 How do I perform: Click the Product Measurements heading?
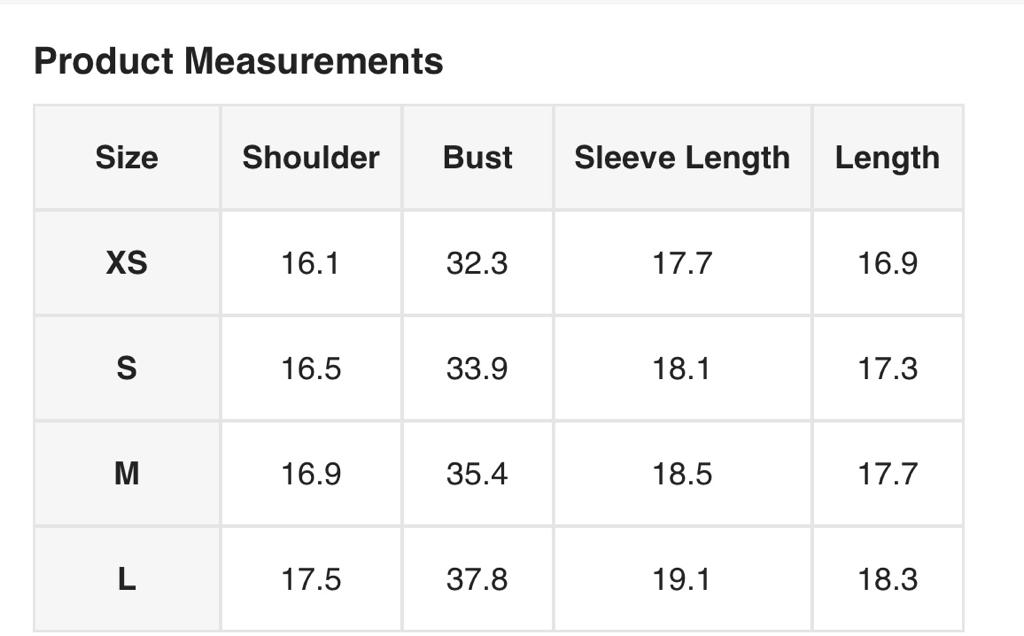coord(238,61)
